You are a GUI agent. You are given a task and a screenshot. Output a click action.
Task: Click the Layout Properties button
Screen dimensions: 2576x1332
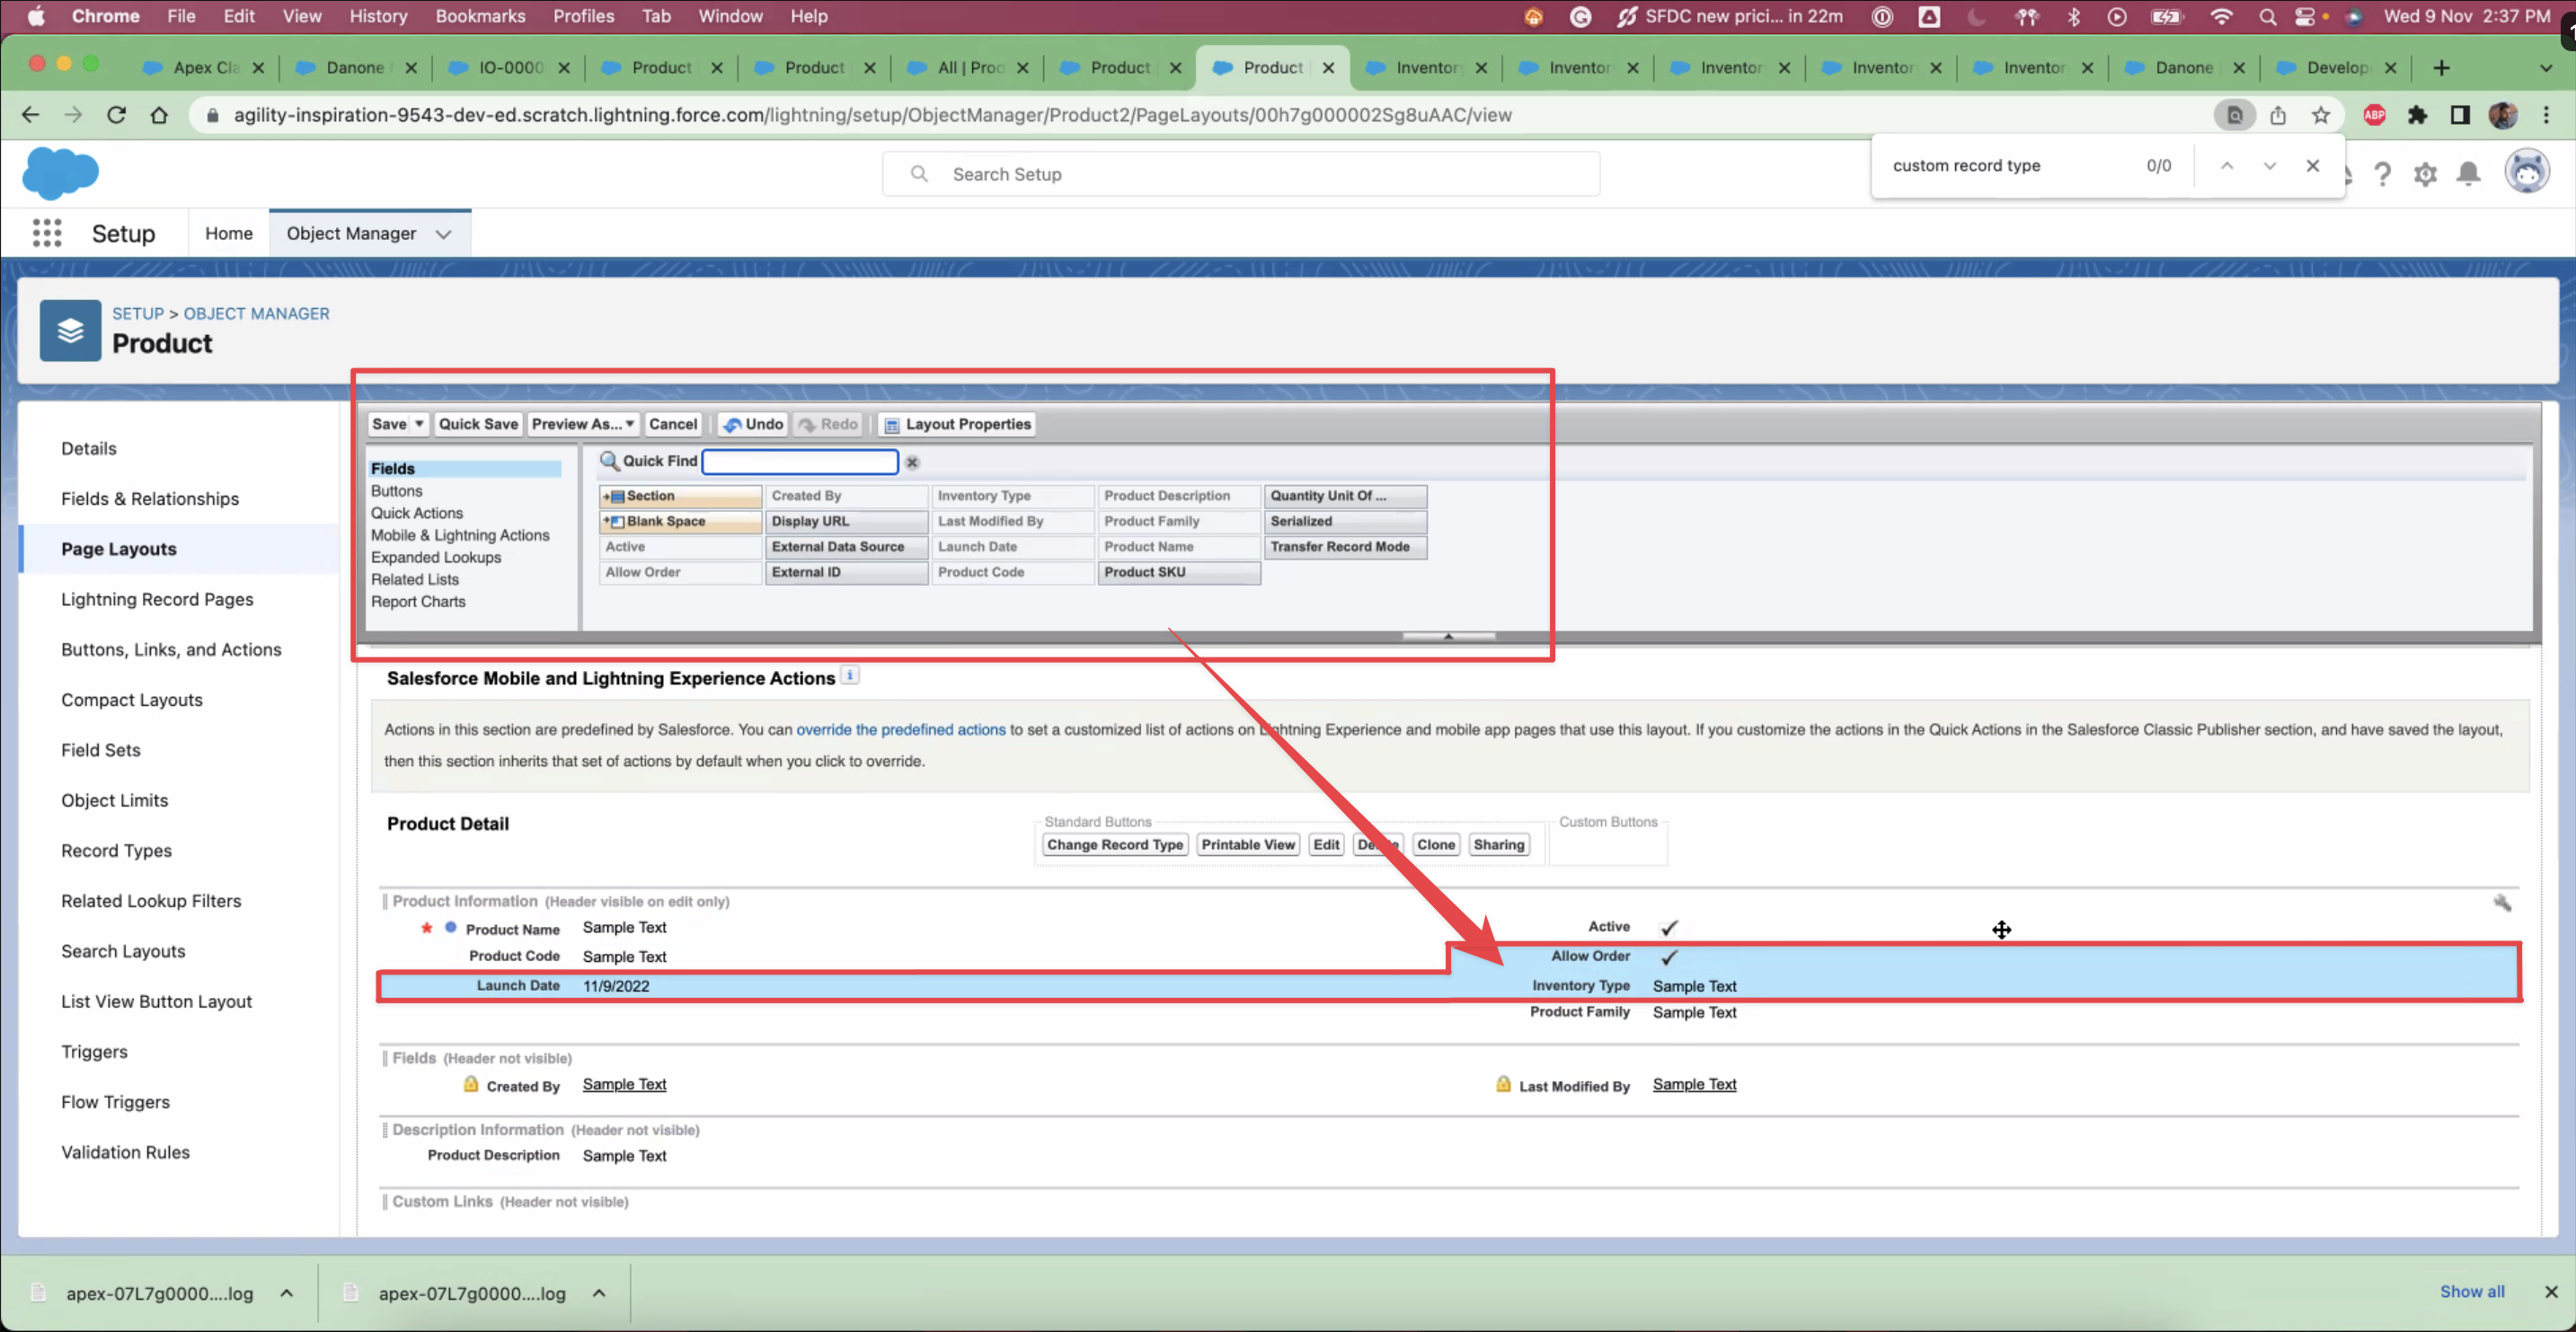[957, 424]
